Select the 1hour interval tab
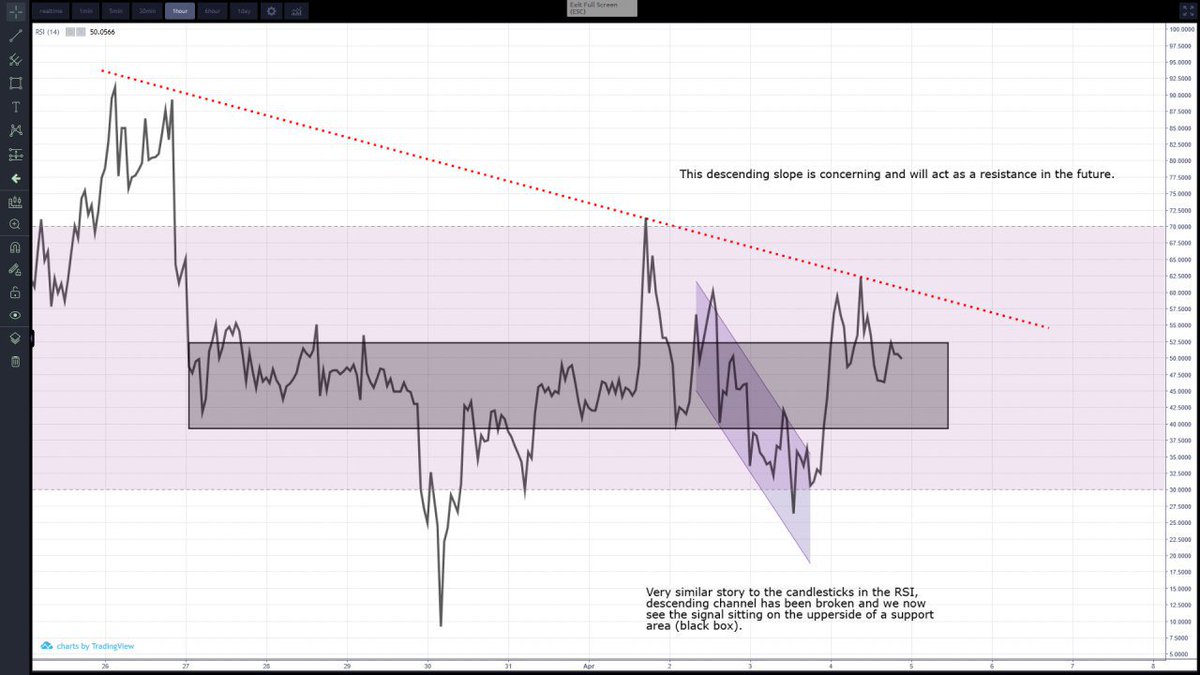The image size is (1200, 675). point(180,11)
